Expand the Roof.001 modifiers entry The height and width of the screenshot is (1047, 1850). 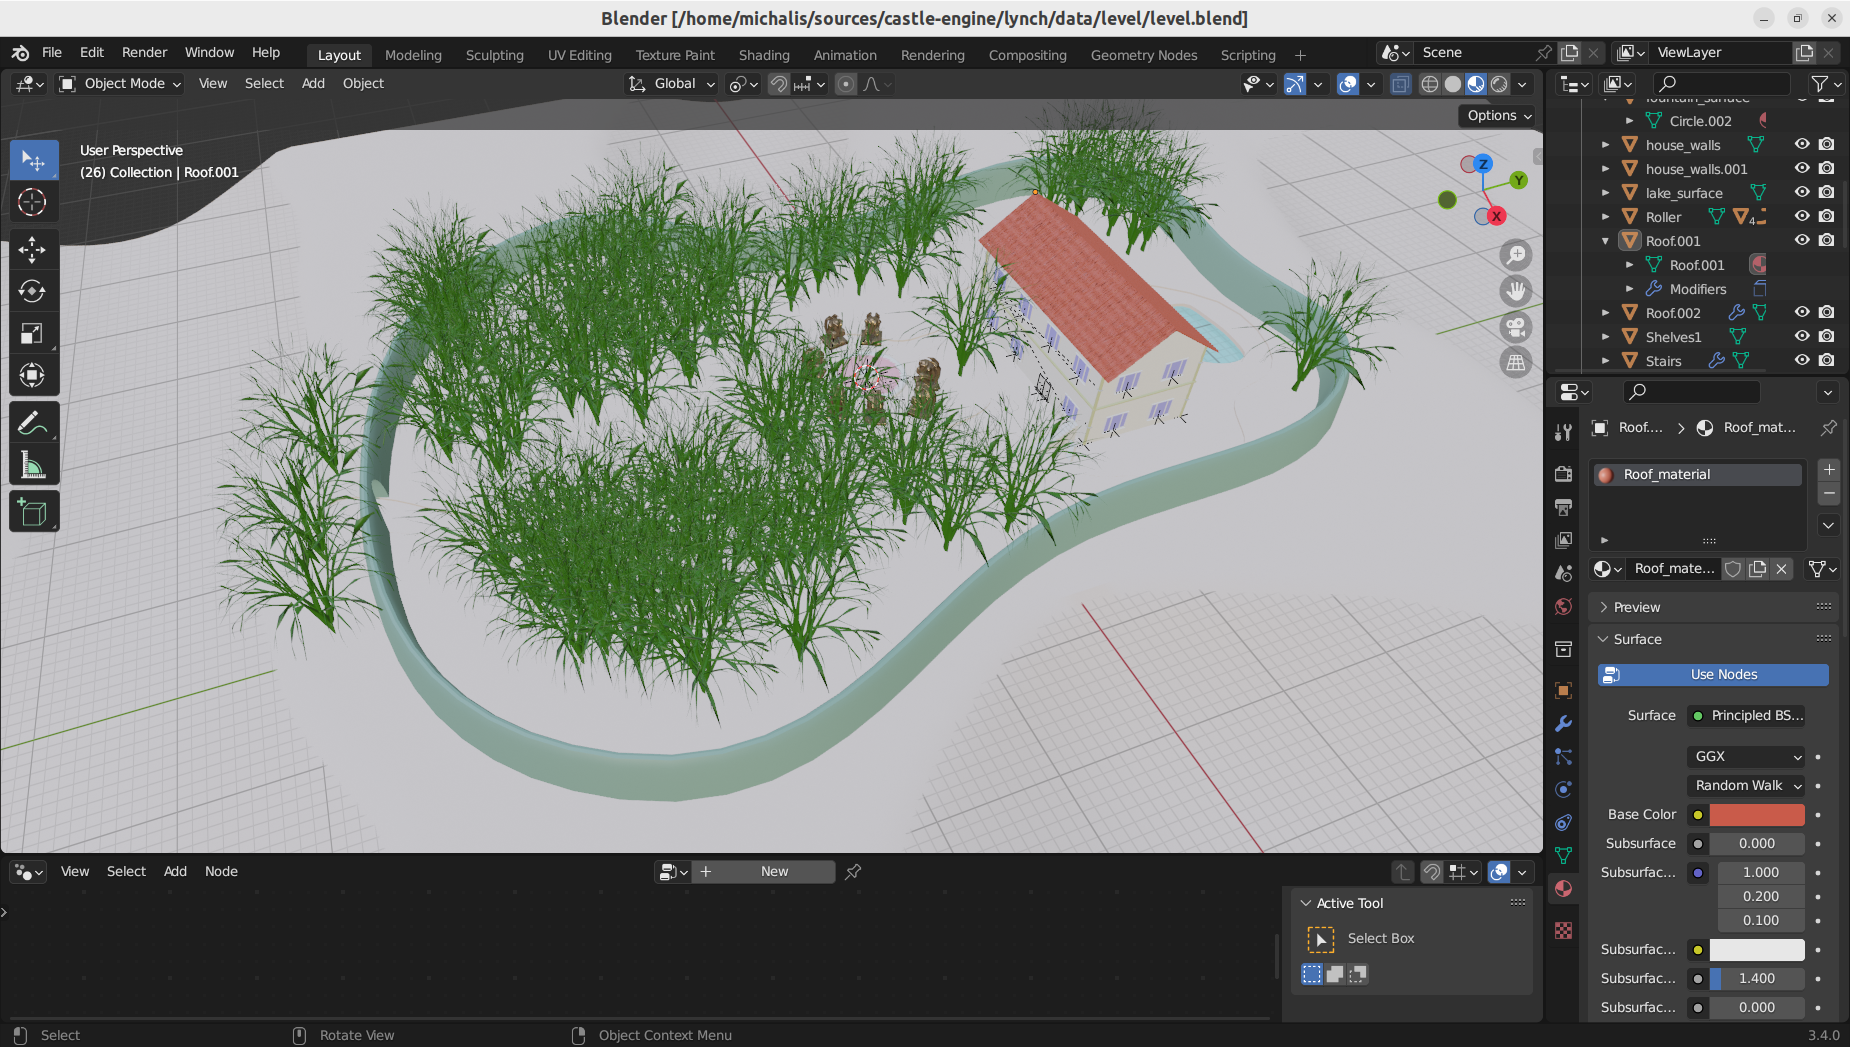[1629, 289]
